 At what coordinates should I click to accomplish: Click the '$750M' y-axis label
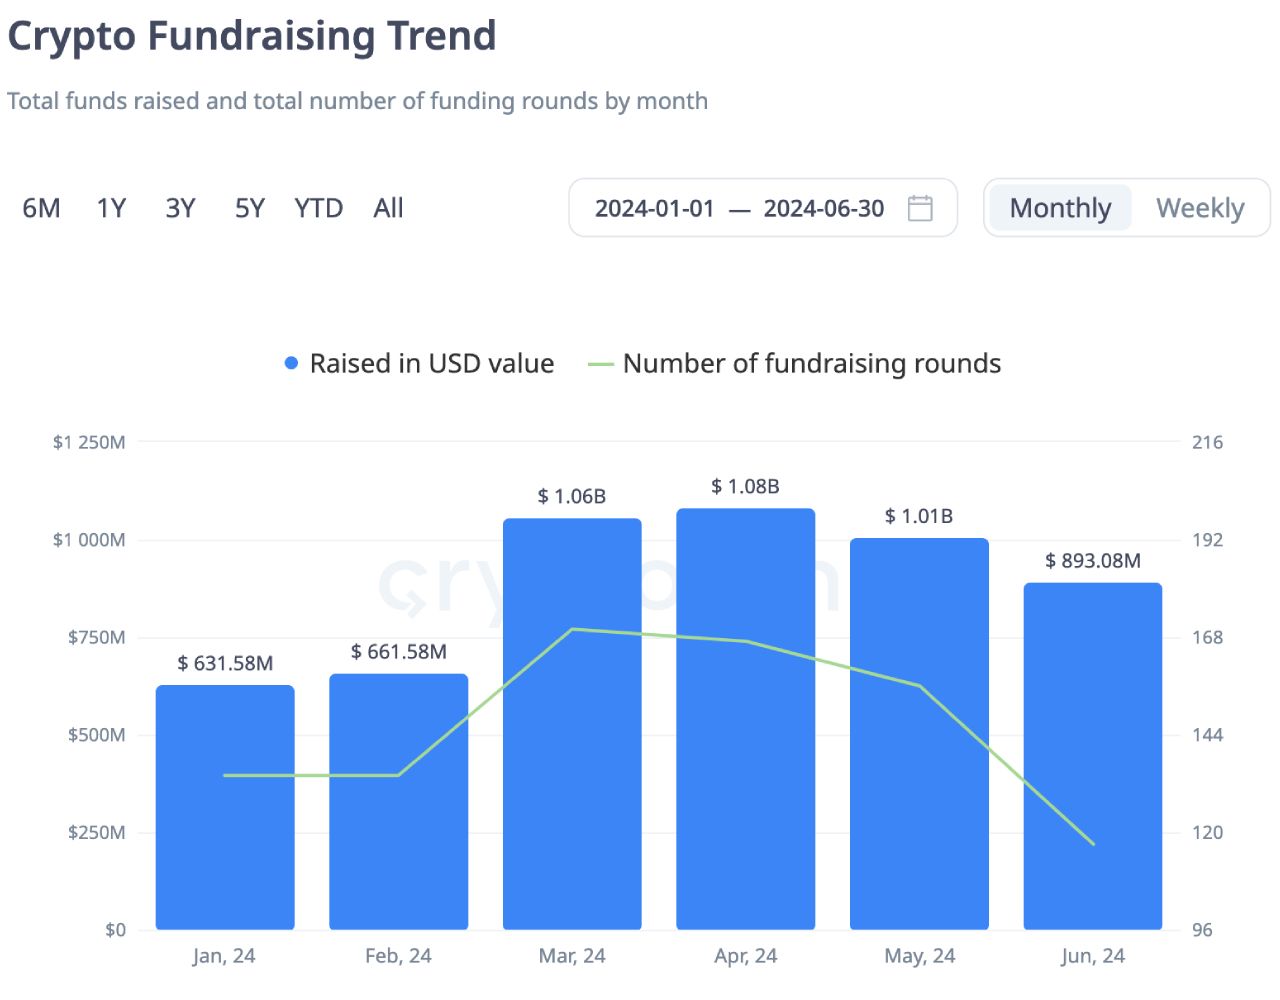pyautogui.click(x=97, y=637)
